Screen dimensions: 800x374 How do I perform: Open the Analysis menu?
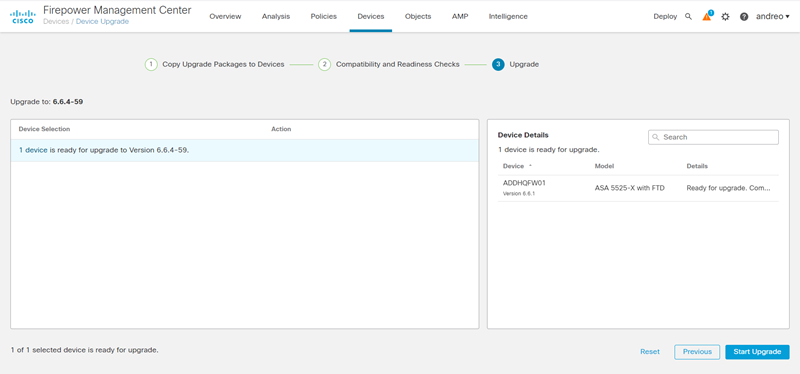pos(276,16)
